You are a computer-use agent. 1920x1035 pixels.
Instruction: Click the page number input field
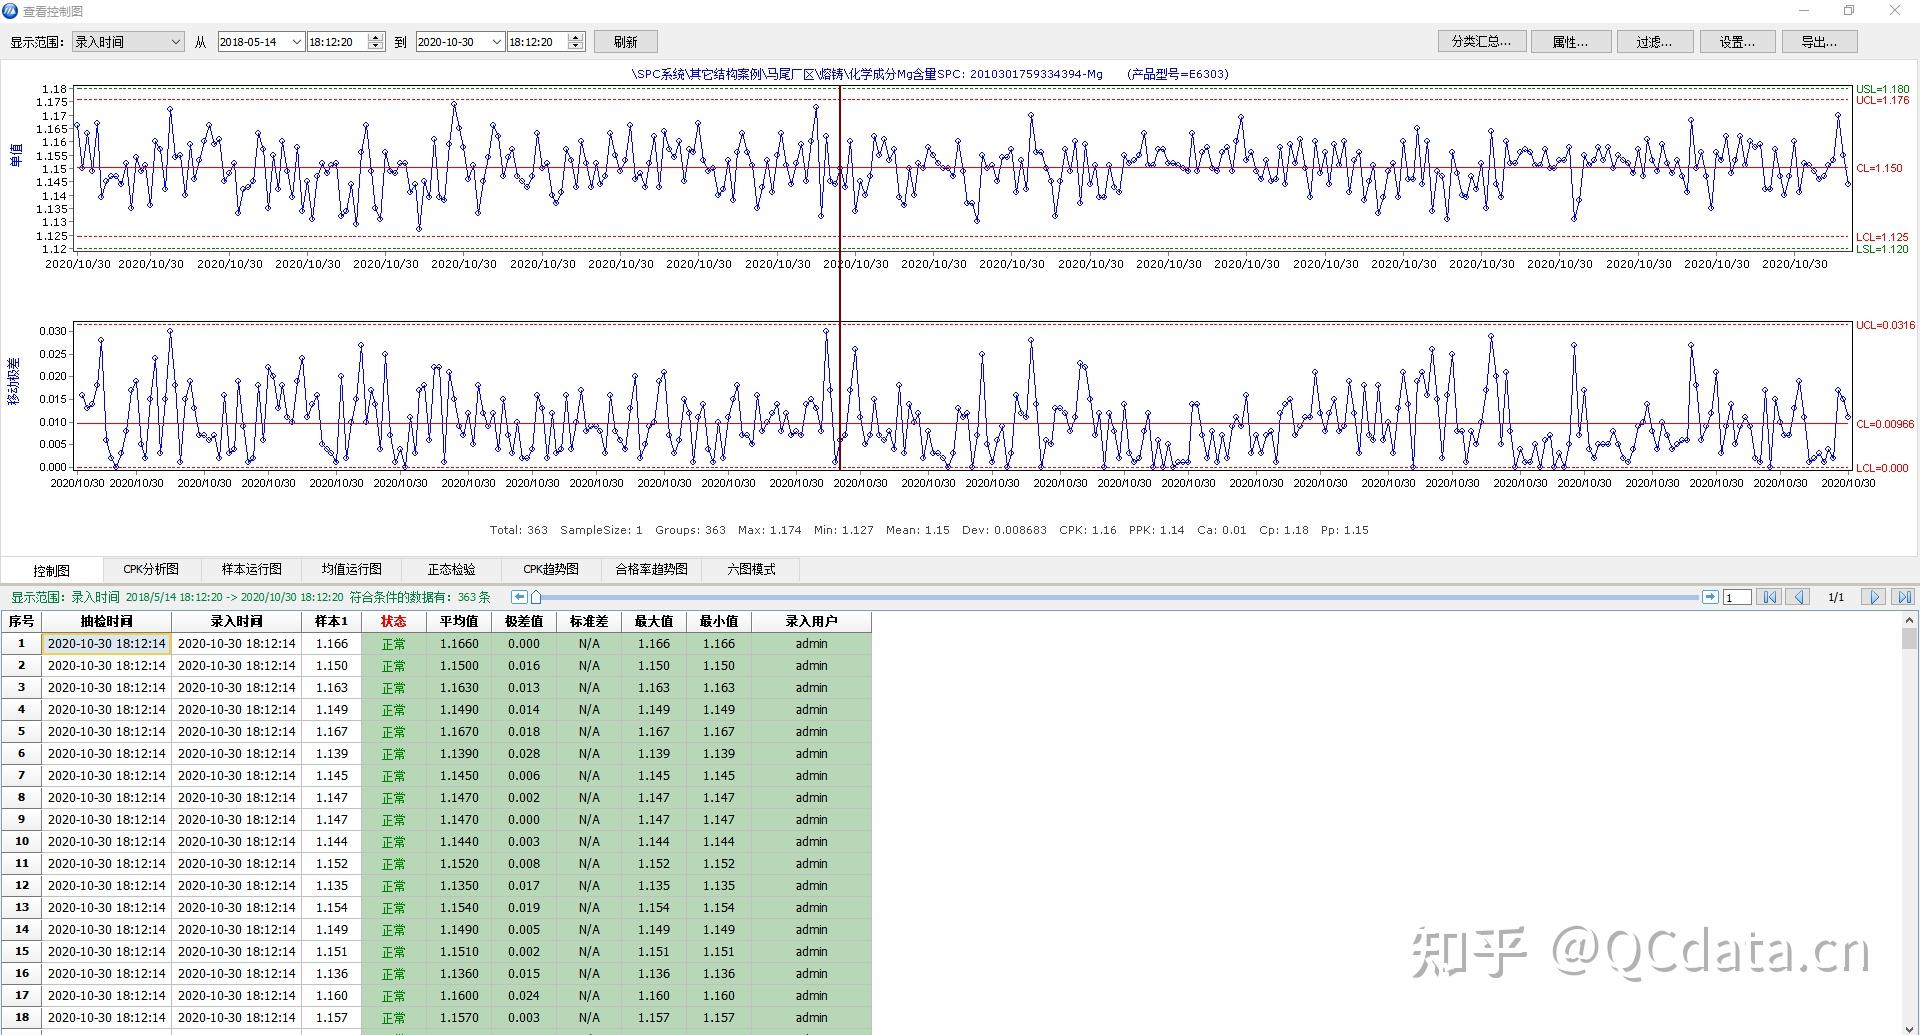point(1737,597)
